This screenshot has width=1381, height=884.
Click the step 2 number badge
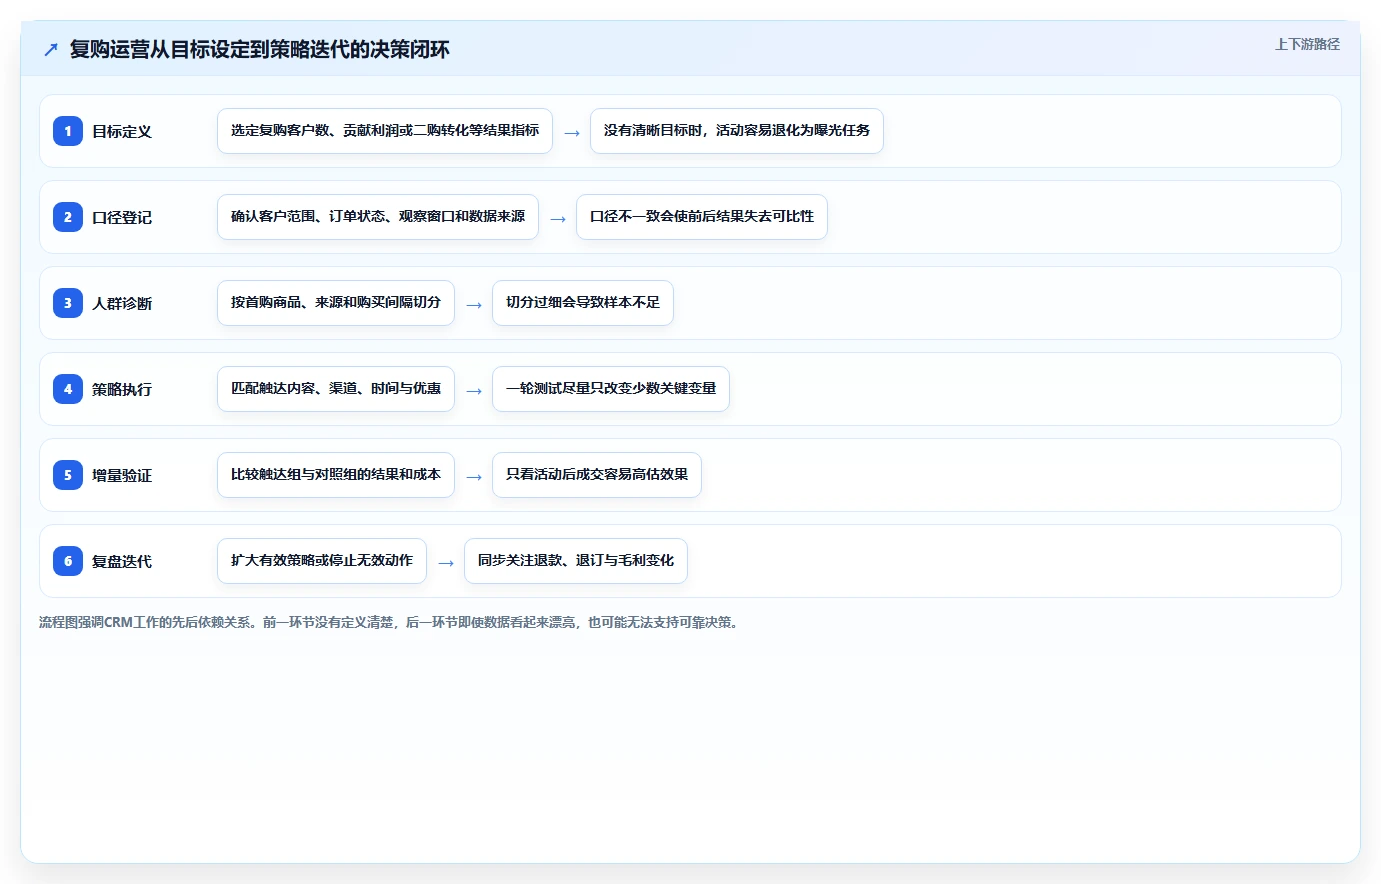[x=68, y=217]
